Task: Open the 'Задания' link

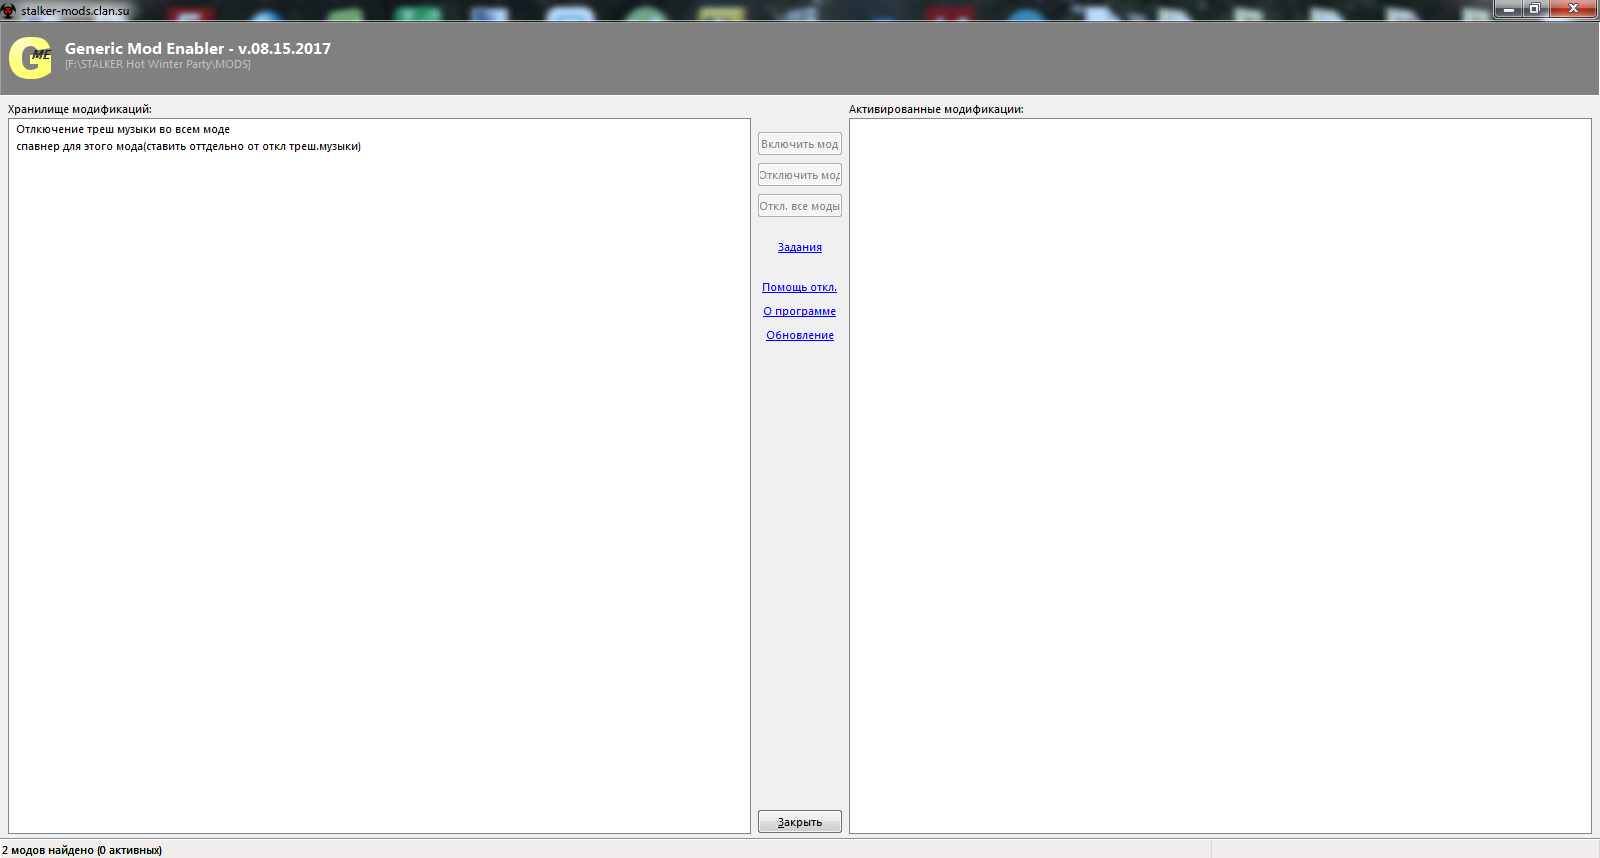Action: [x=799, y=247]
